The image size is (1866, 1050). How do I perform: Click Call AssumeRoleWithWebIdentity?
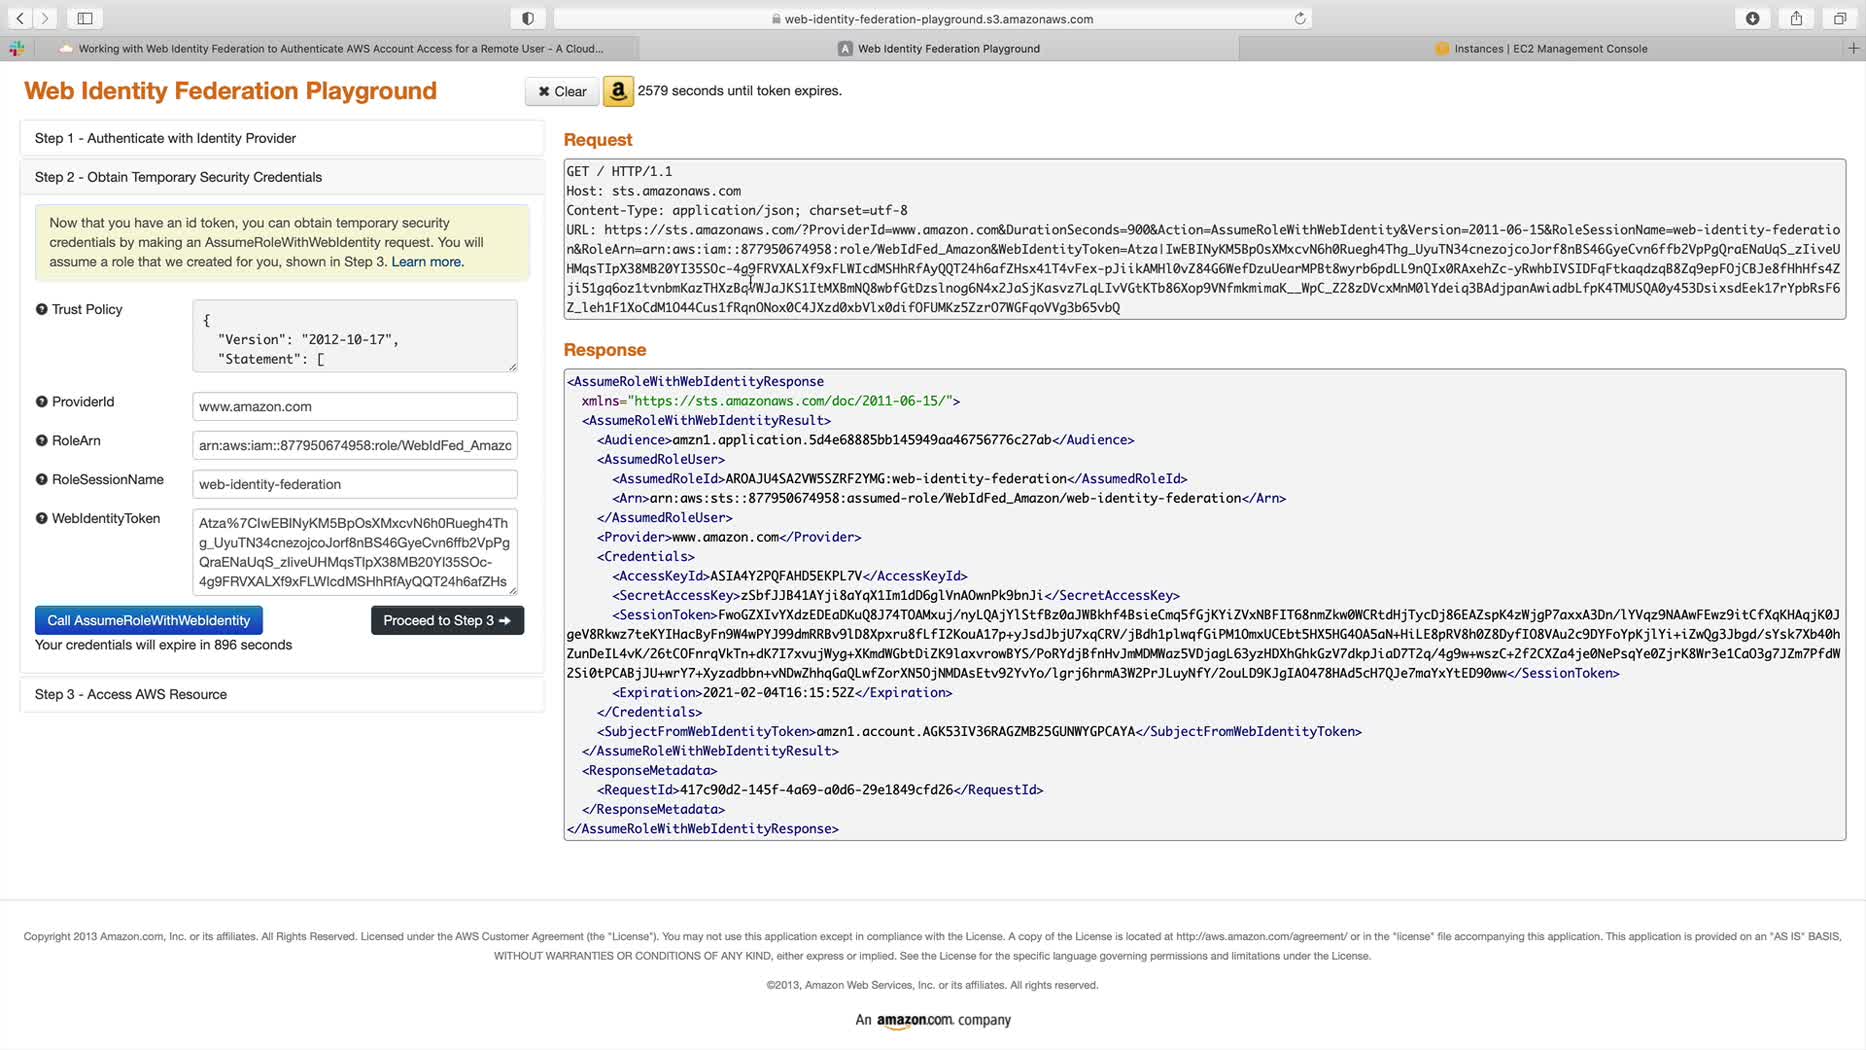click(149, 621)
